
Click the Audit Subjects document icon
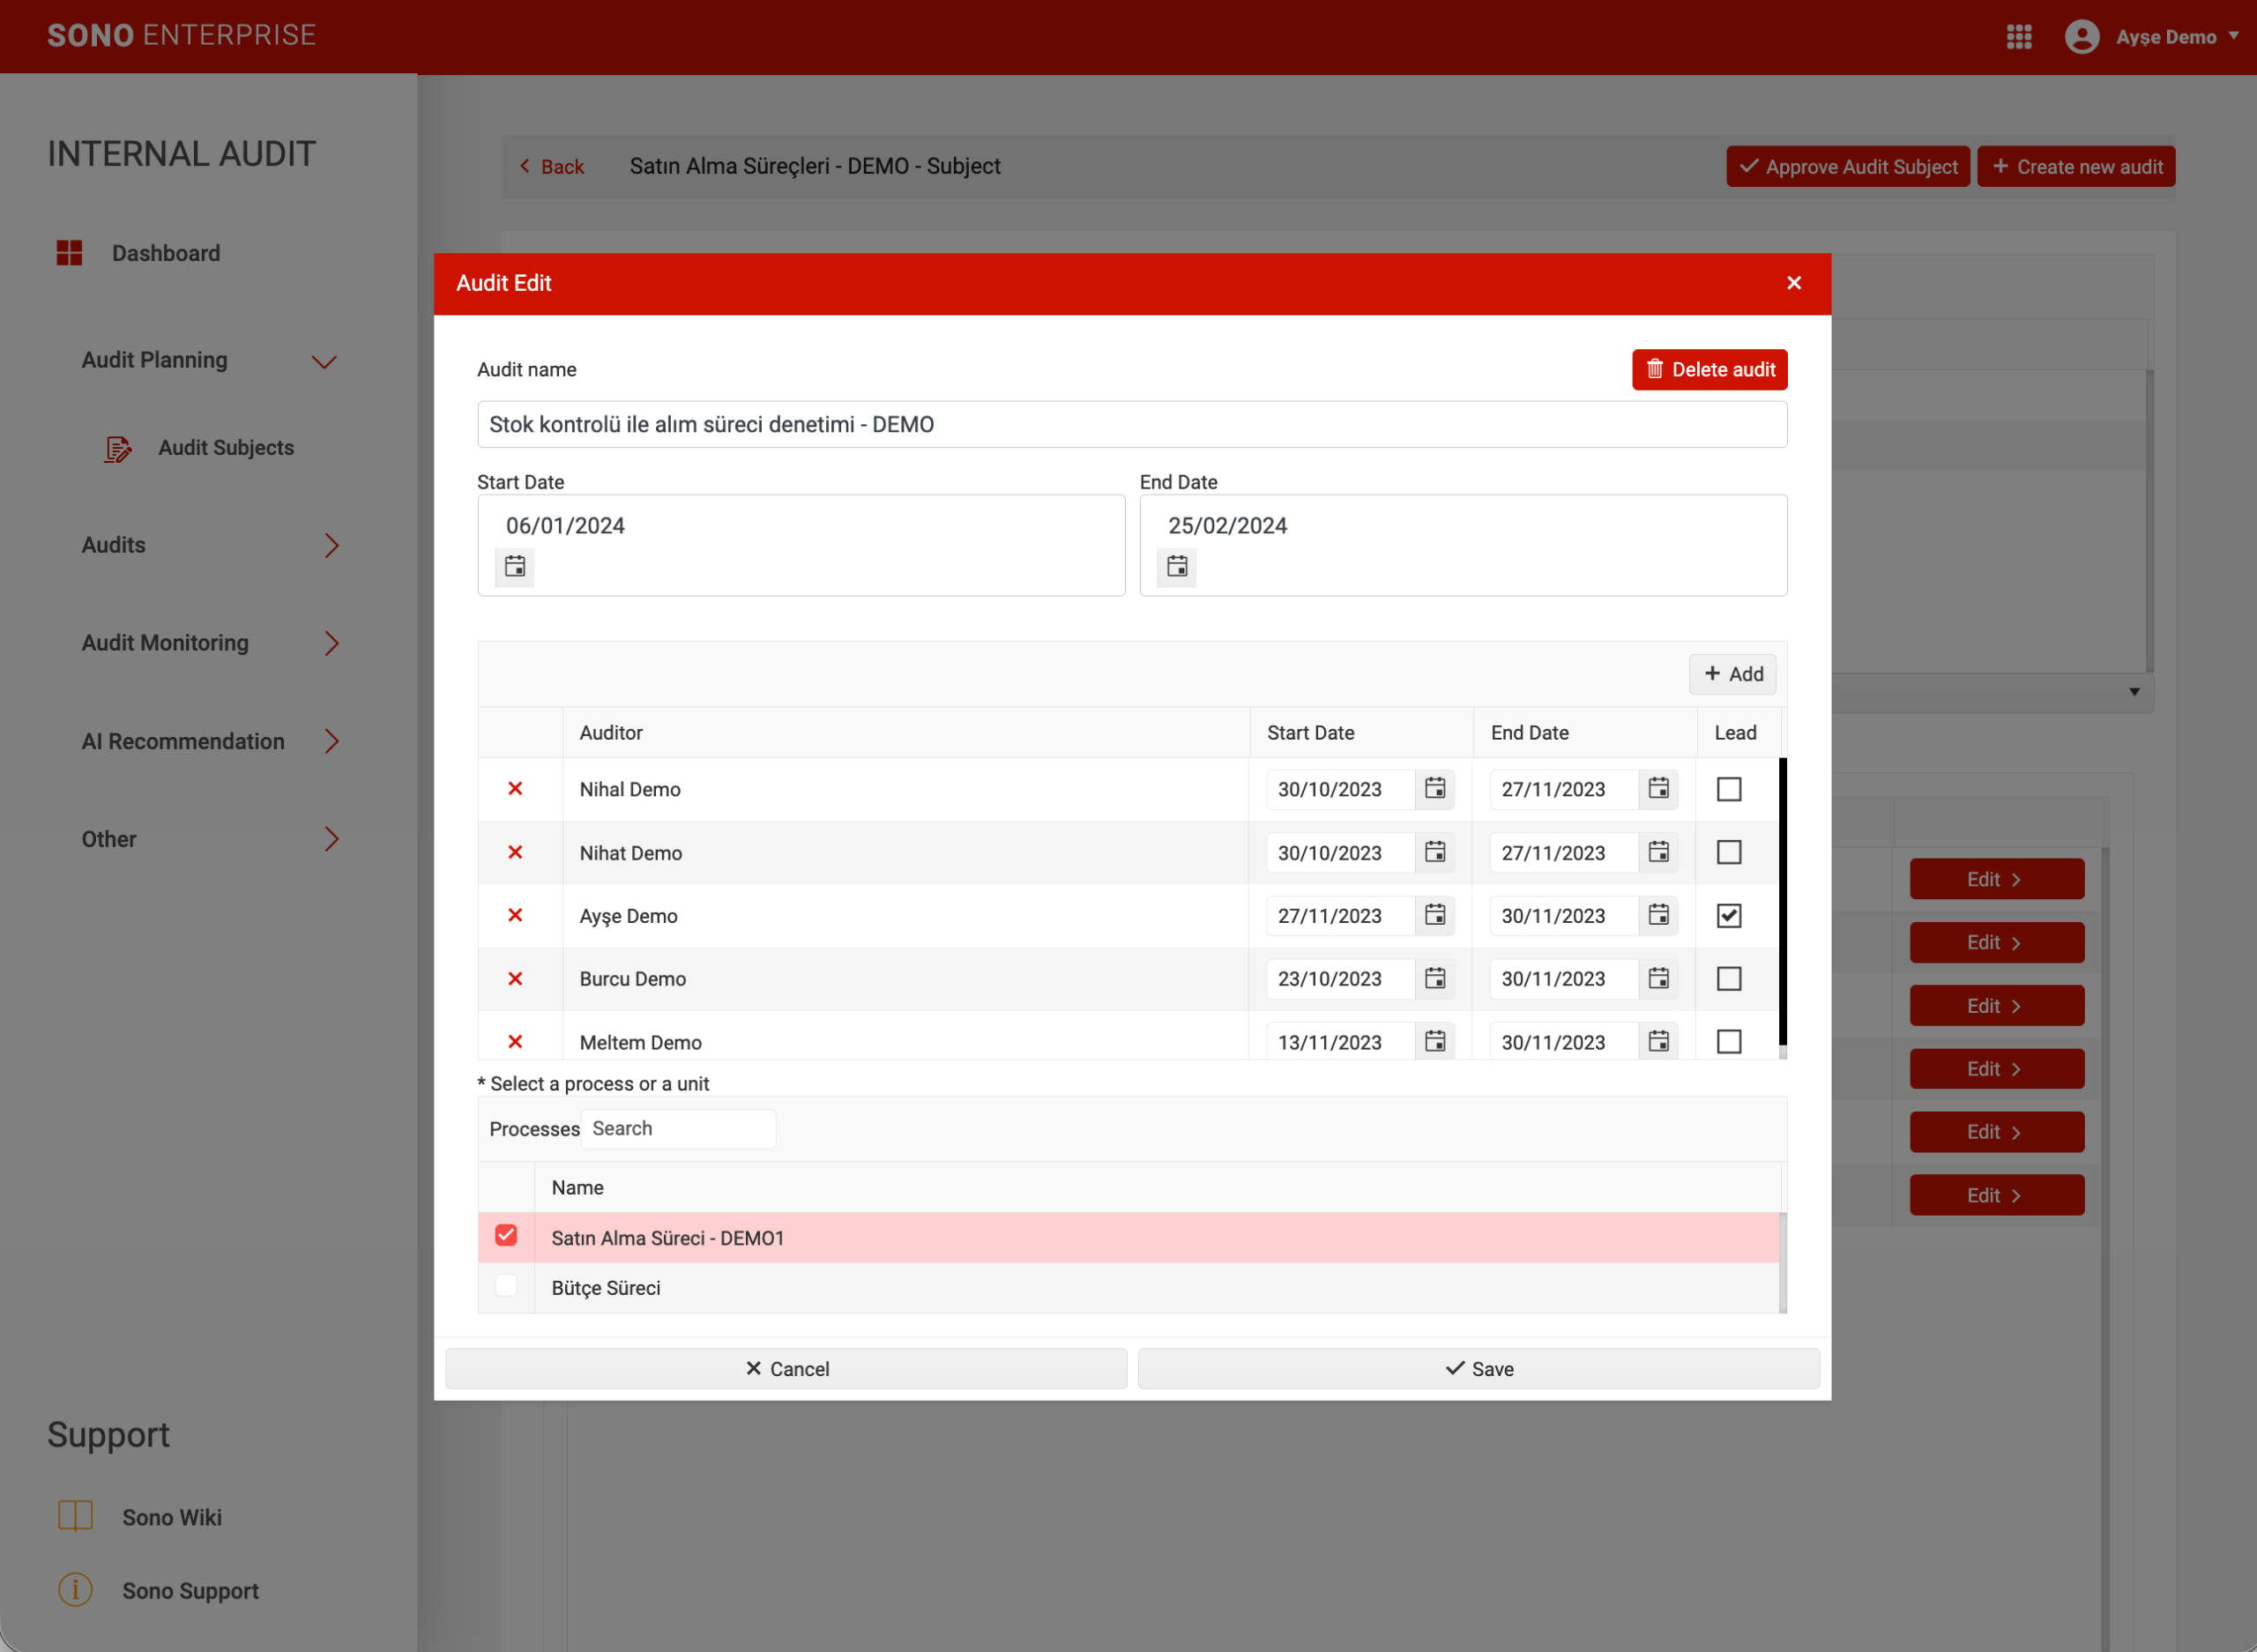point(118,449)
